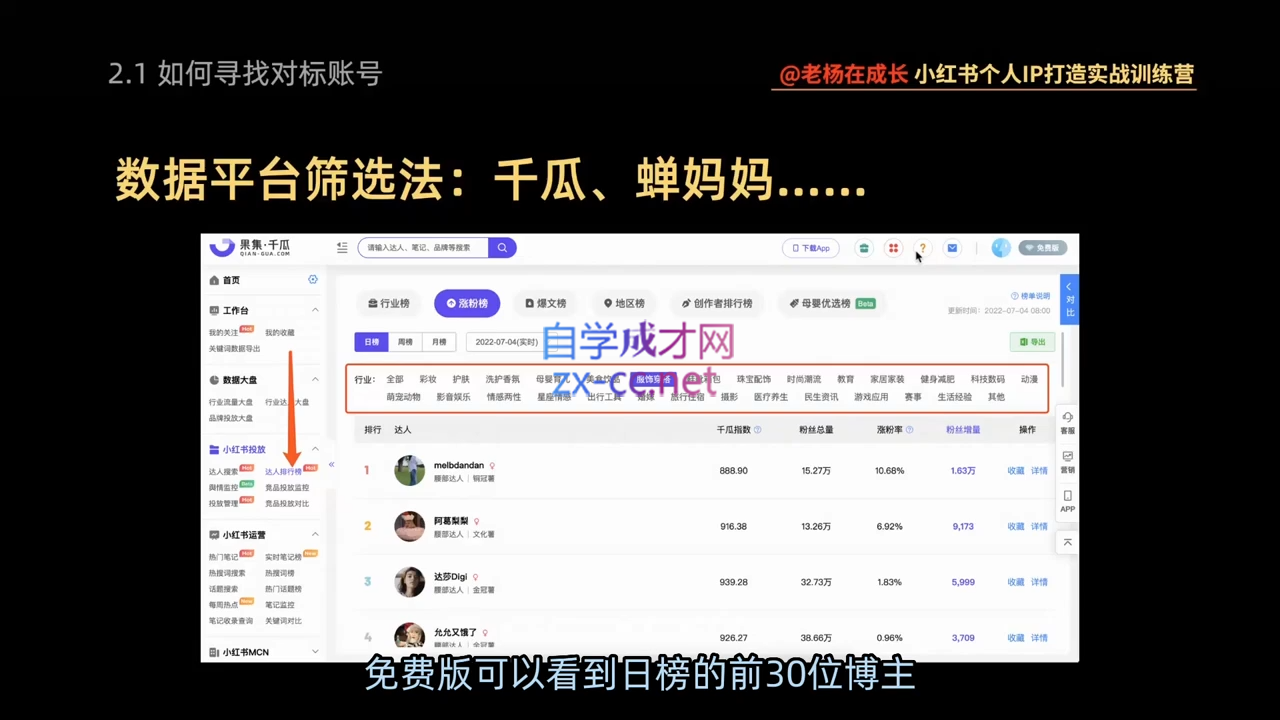Viewport: 1280px width, 720px height.
Task: Click the user avatar in header
Action: coord(1000,248)
